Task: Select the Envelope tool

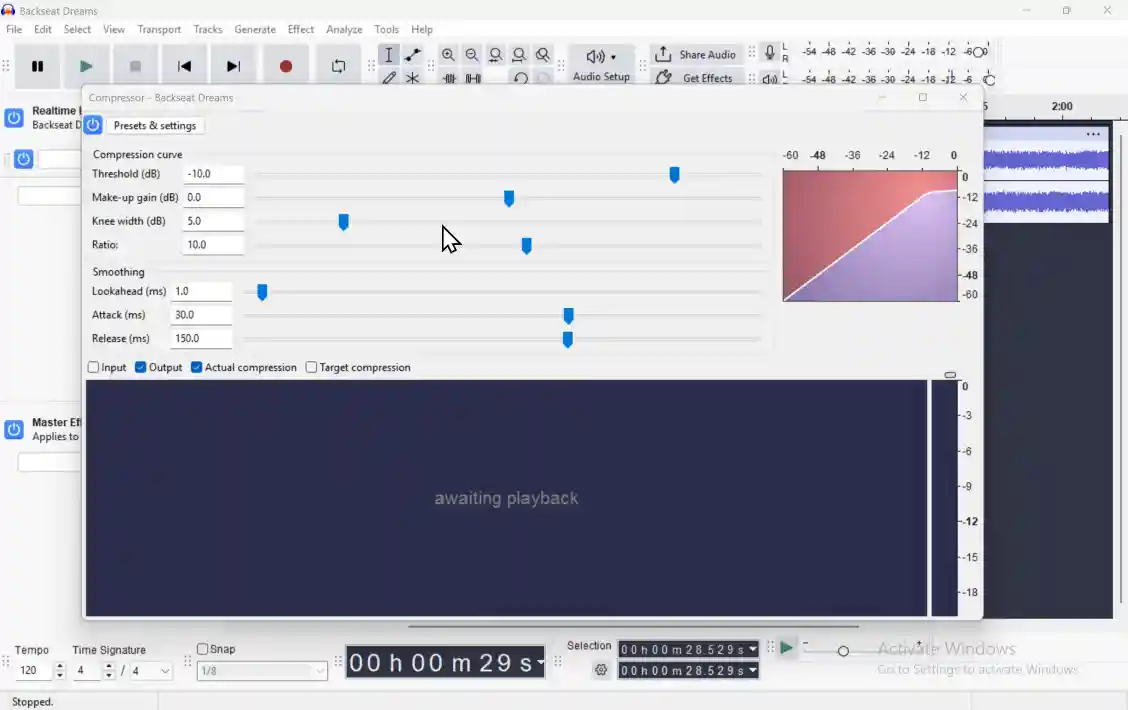Action: [413, 55]
